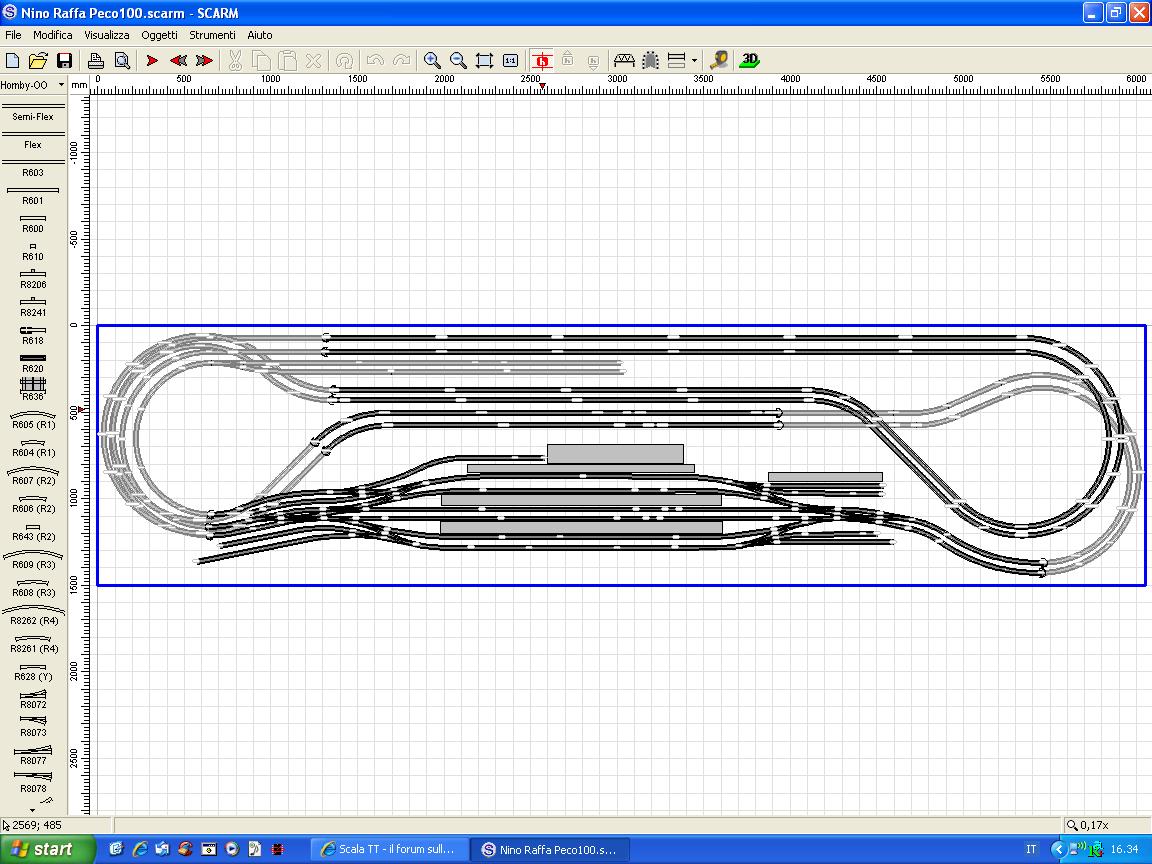Image resolution: width=1152 pixels, height=864 pixels.
Task: Print the track plan
Action: tap(96, 60)
